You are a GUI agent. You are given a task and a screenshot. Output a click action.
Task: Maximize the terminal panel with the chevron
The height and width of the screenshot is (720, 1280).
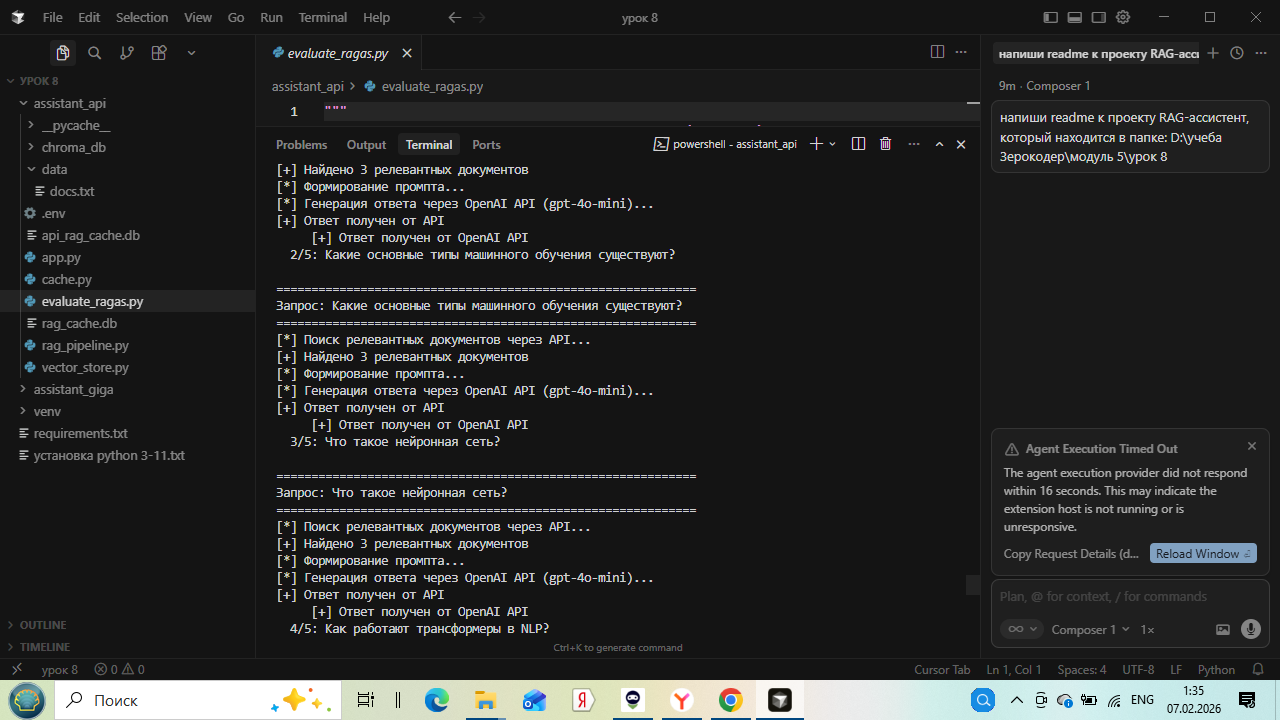tap(939, 144)
